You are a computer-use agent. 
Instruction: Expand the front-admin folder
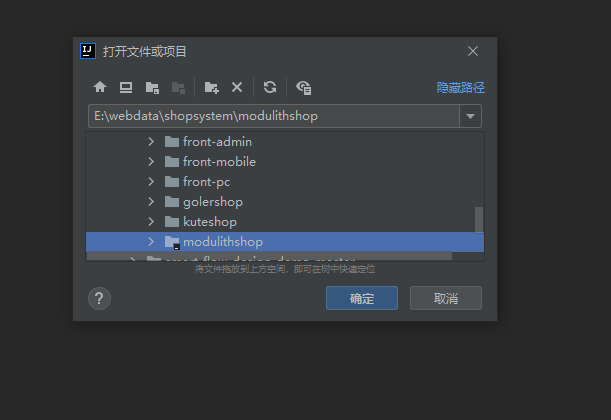(151, 142)
